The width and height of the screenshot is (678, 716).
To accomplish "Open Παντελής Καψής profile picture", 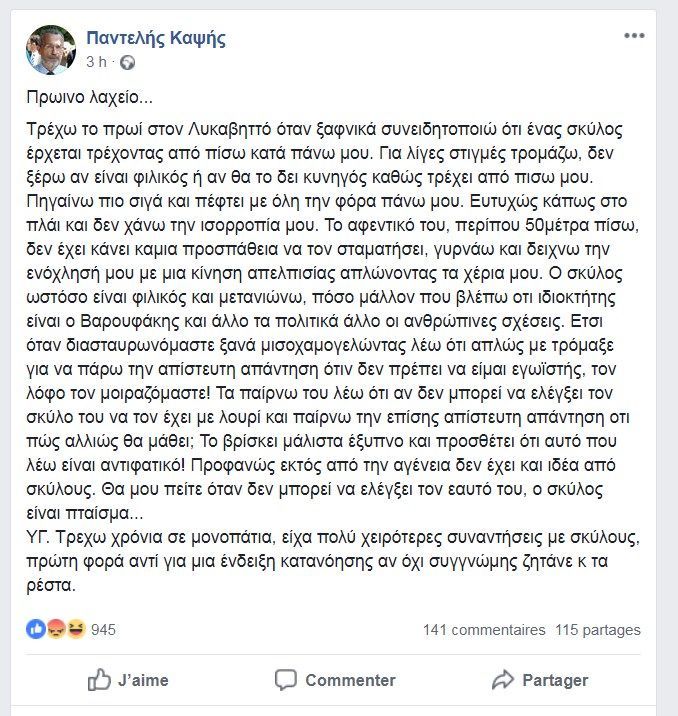I will click(50, 50).
